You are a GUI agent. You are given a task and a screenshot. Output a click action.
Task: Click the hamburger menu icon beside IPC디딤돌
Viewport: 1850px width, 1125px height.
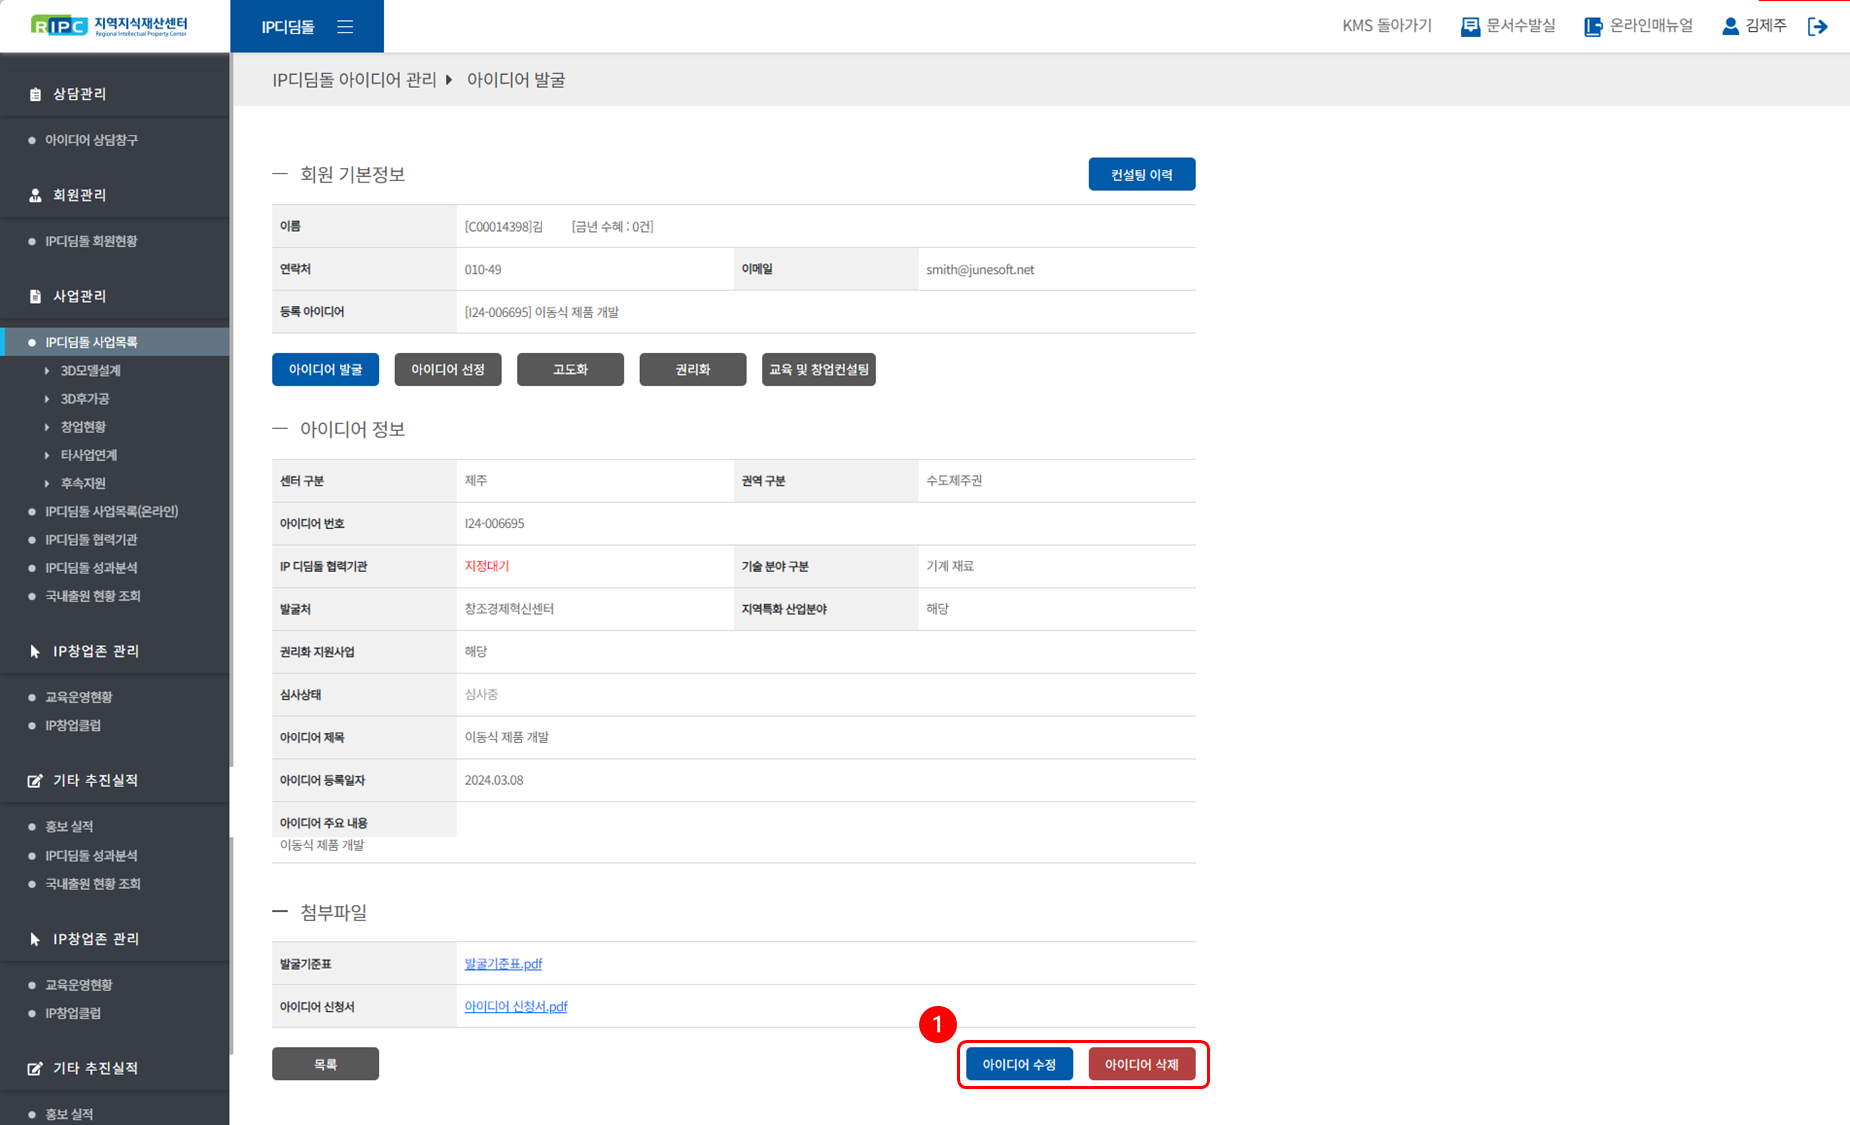point(345,27)
